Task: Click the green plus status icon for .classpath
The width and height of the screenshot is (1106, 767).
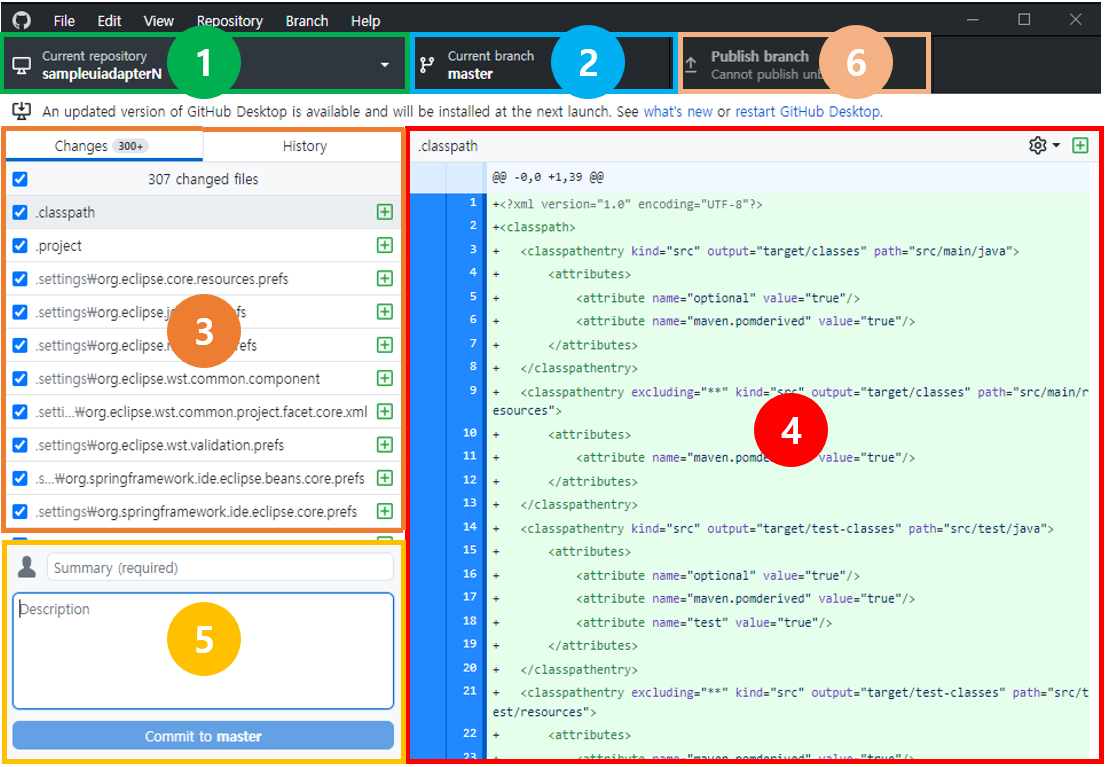Action: click(384, 212)
